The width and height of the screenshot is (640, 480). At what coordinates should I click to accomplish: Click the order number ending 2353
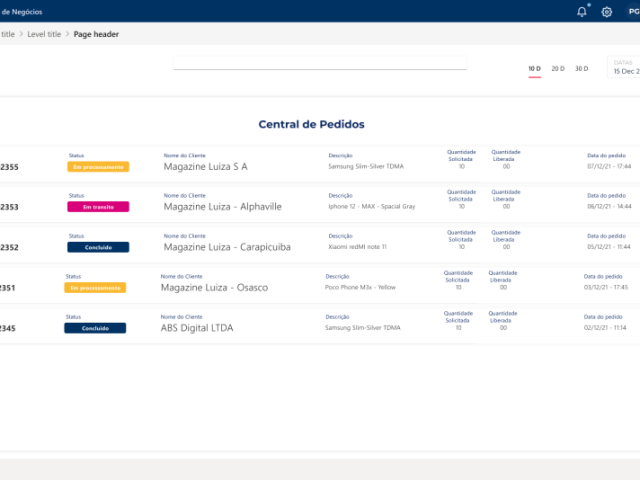(x=9, y=207)
